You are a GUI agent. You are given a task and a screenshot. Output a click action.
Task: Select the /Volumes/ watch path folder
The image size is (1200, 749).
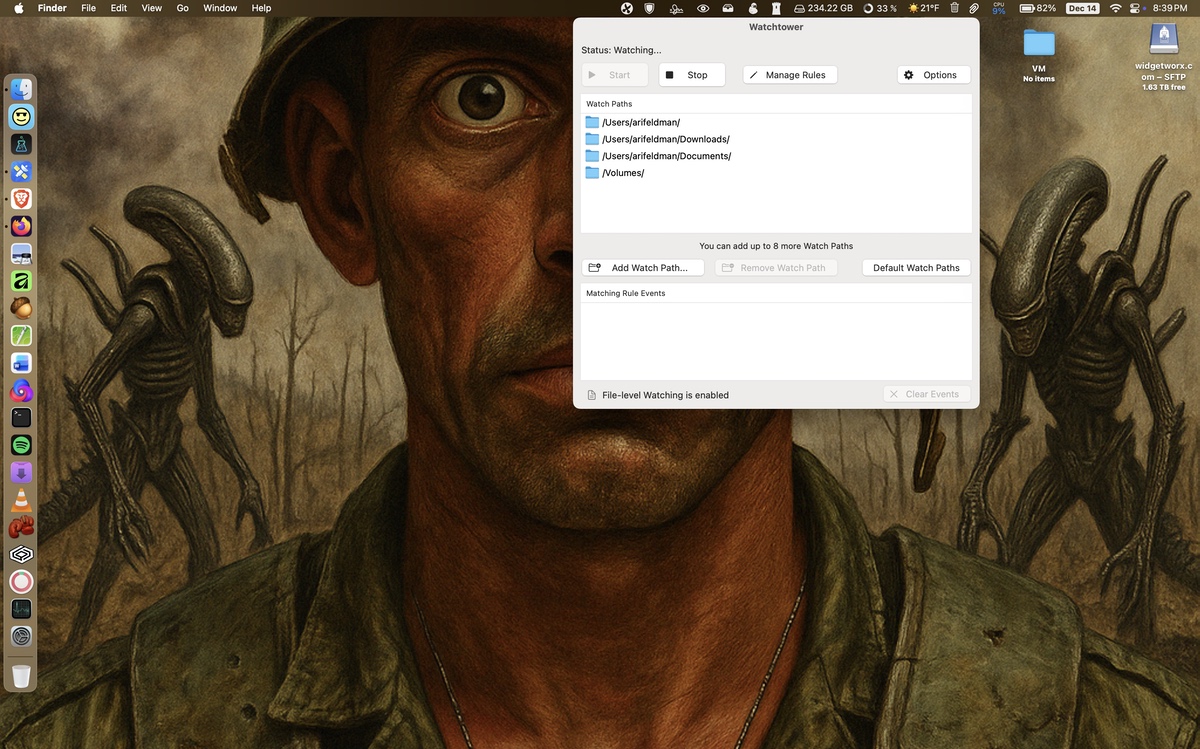pos(622,173)
